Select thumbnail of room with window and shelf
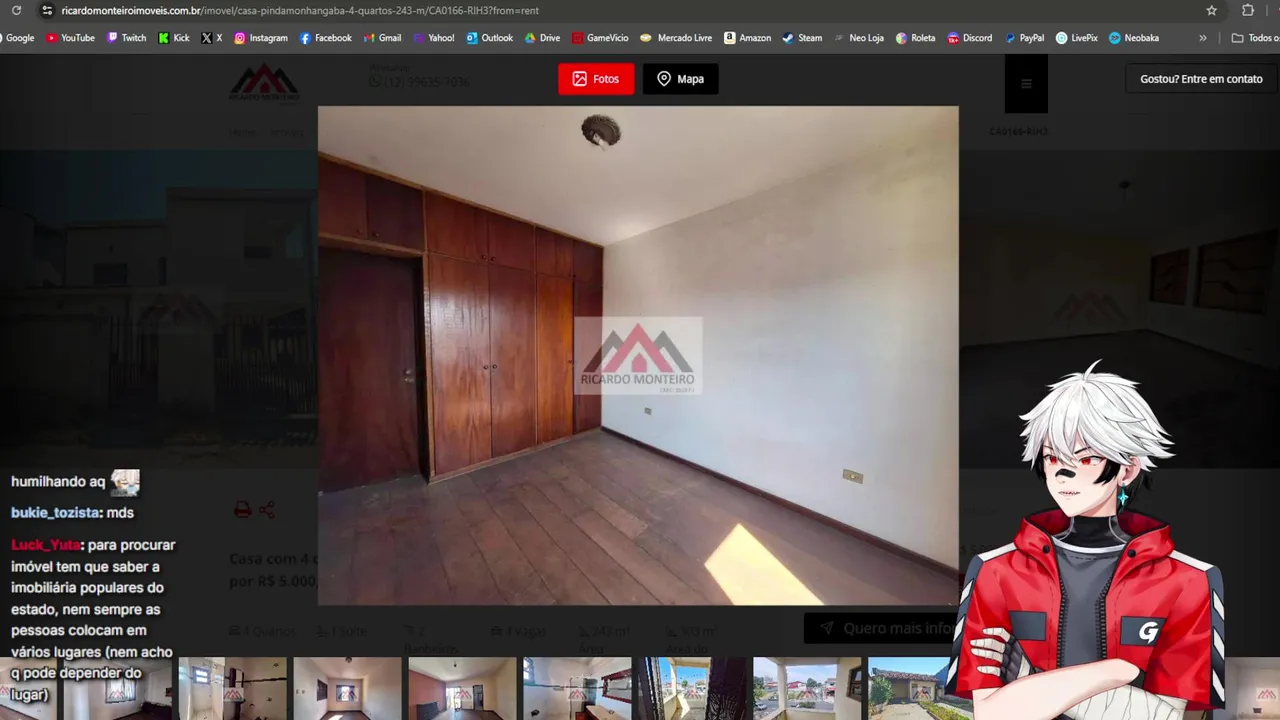The height and width of the screenshot is (720, 1280). click(x=232, y=688)
